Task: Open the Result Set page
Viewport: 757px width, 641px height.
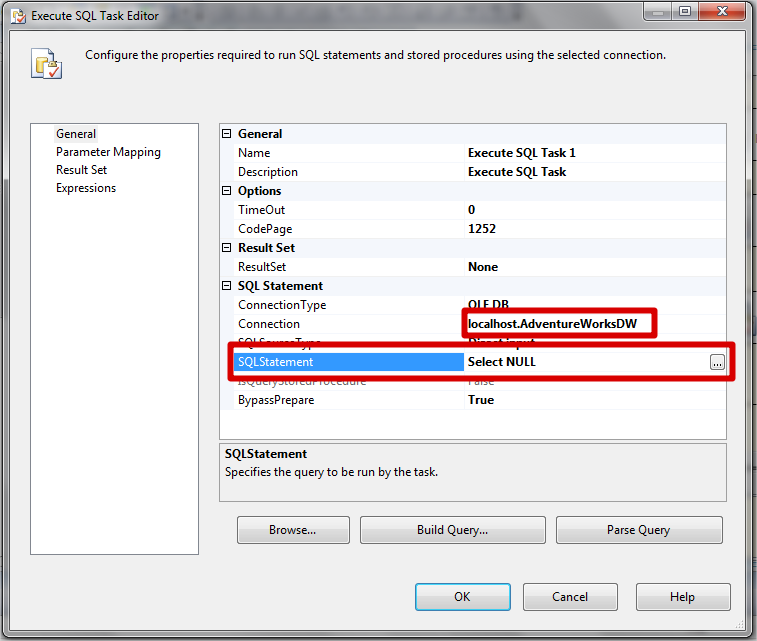Action: coord(81,170)
